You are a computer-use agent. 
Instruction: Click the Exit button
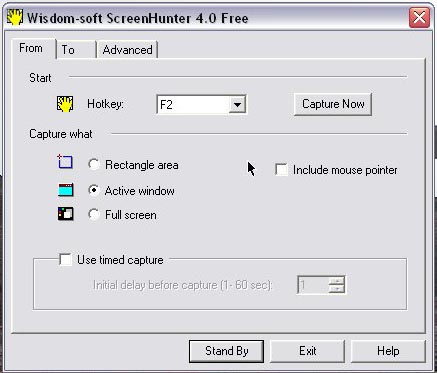pyautogui.click(x=307, y=351)
